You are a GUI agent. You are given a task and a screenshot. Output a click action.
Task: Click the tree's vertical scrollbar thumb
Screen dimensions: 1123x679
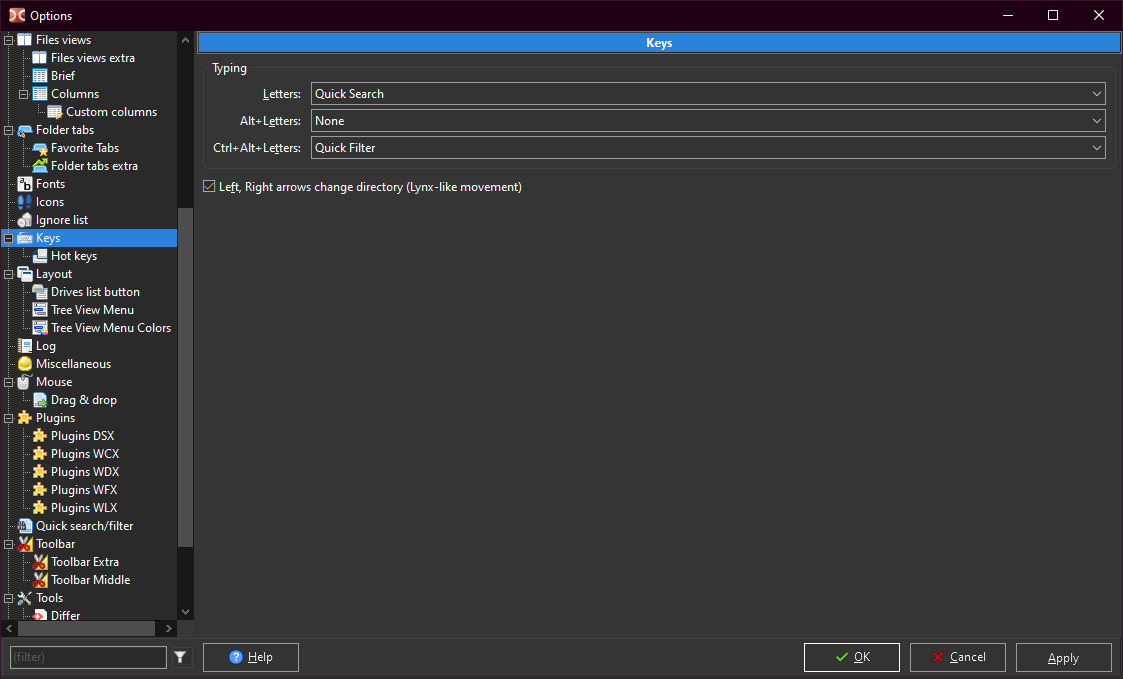185,378
